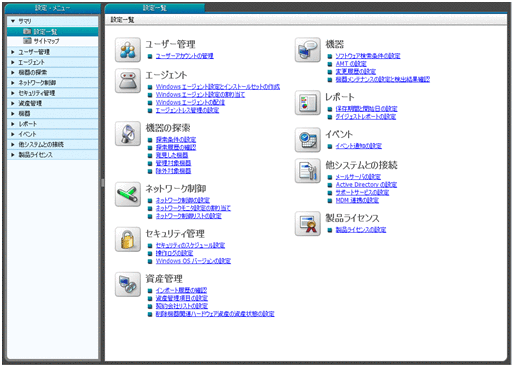Collapse the サマリ tree node
The image size is (514, 367).
[13, 21]
